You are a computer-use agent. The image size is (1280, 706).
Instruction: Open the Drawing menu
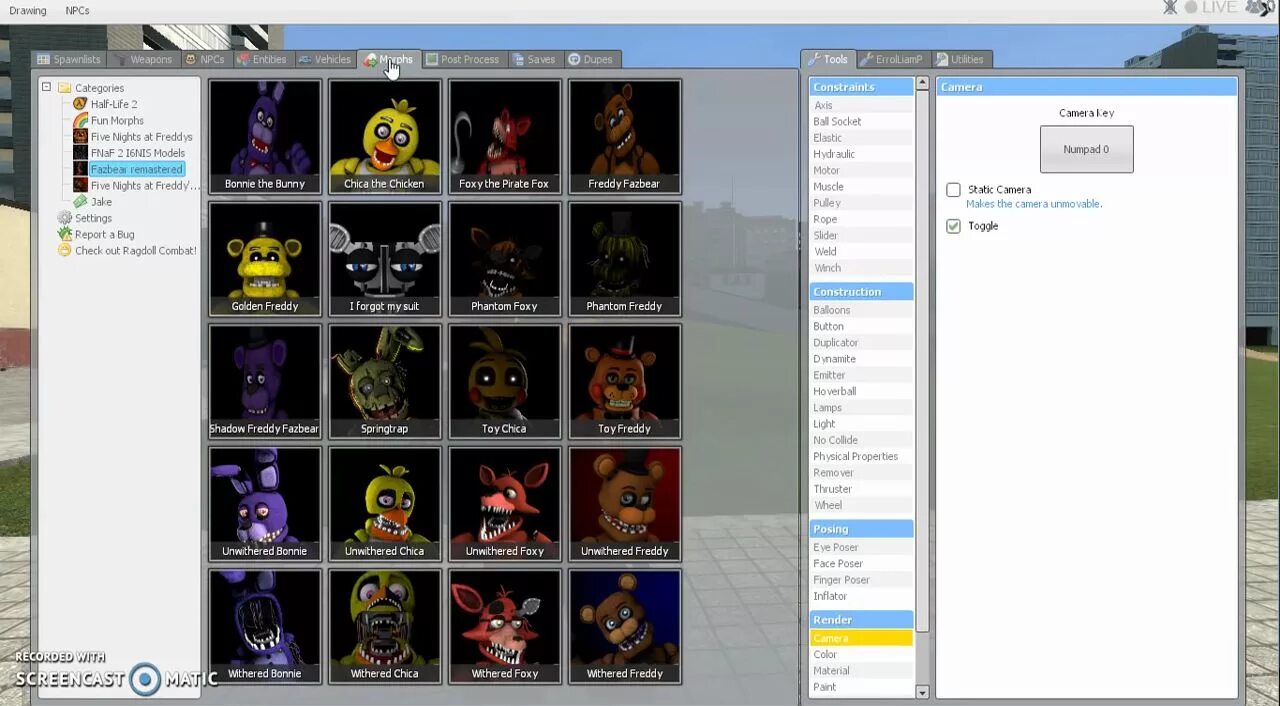pyautogui.click(x=28, y=11)
